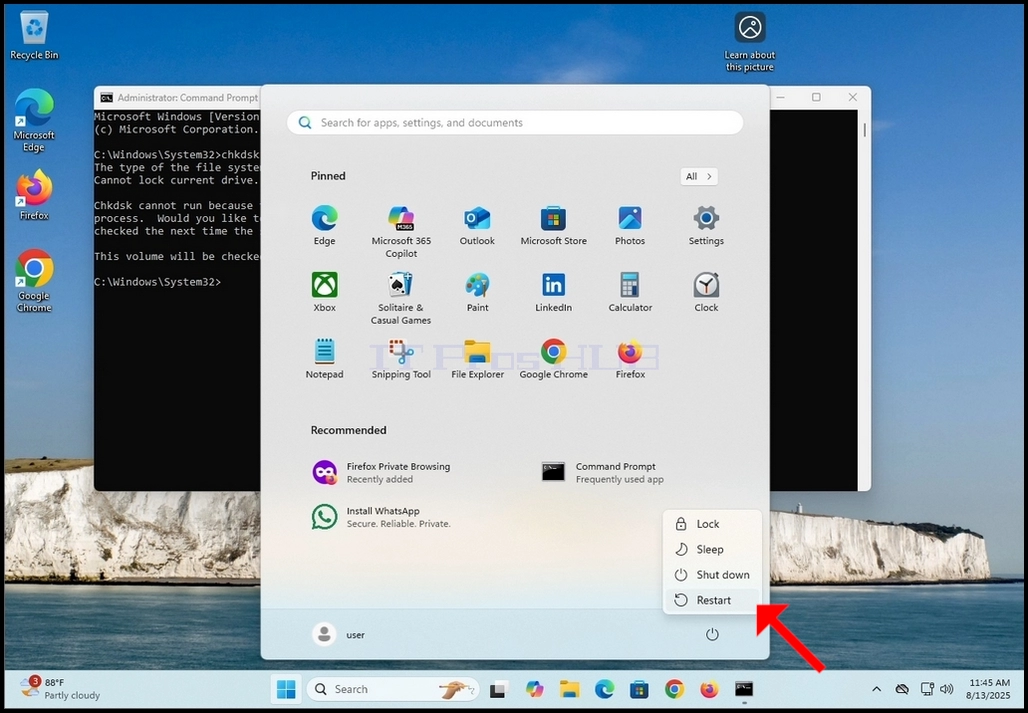Open Firefox from the pinned apps

630,358
